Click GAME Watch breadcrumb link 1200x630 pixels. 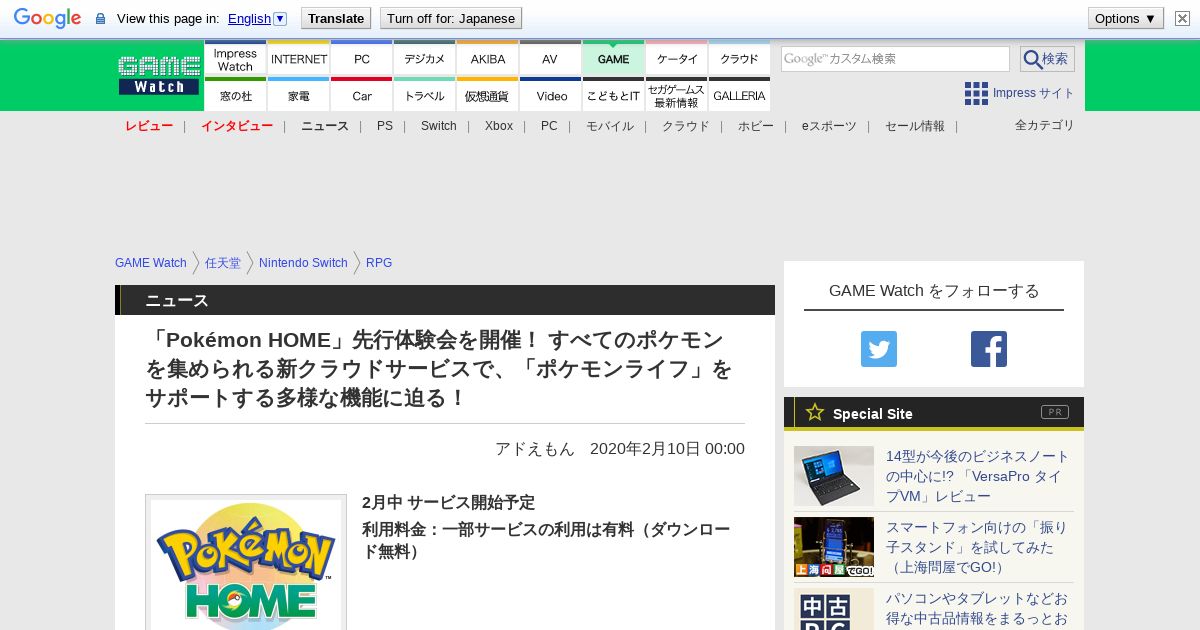tap(151, 263)
